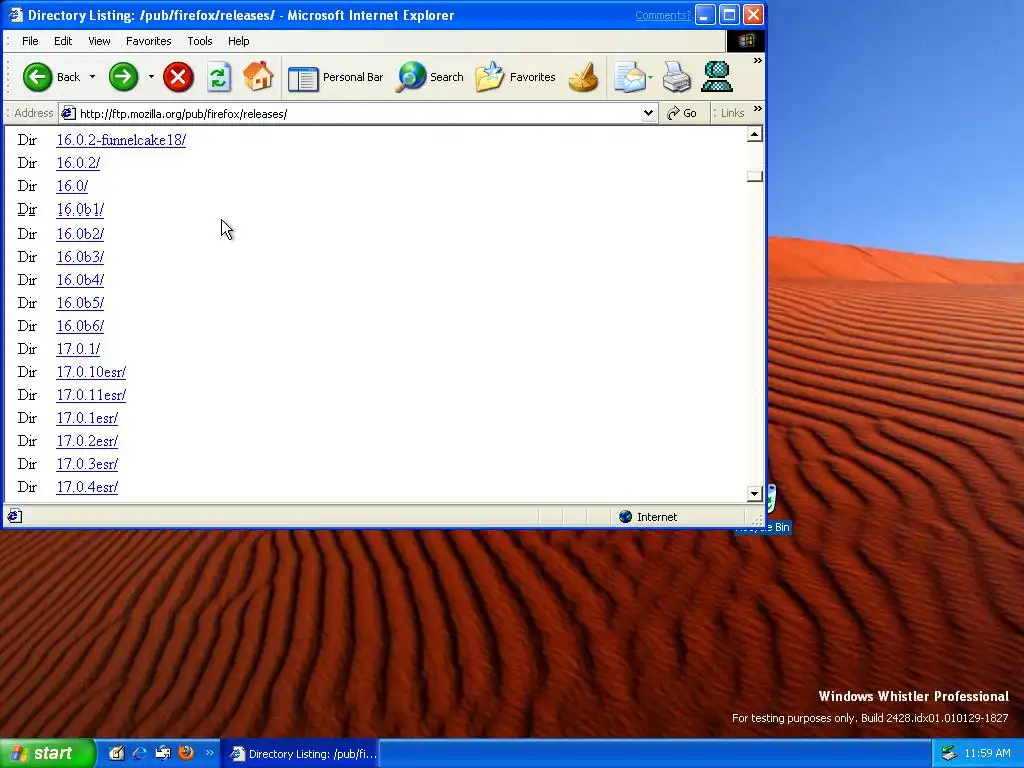
Task: Click the Comments? link in title bar
Action: pyautogui.click(x=662, y=15)
